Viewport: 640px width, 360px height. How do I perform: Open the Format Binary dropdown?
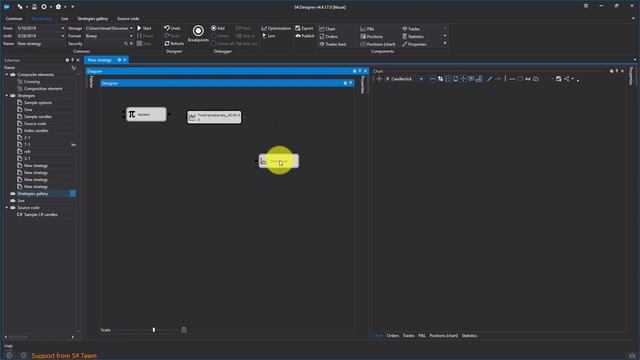pos(131,36)
